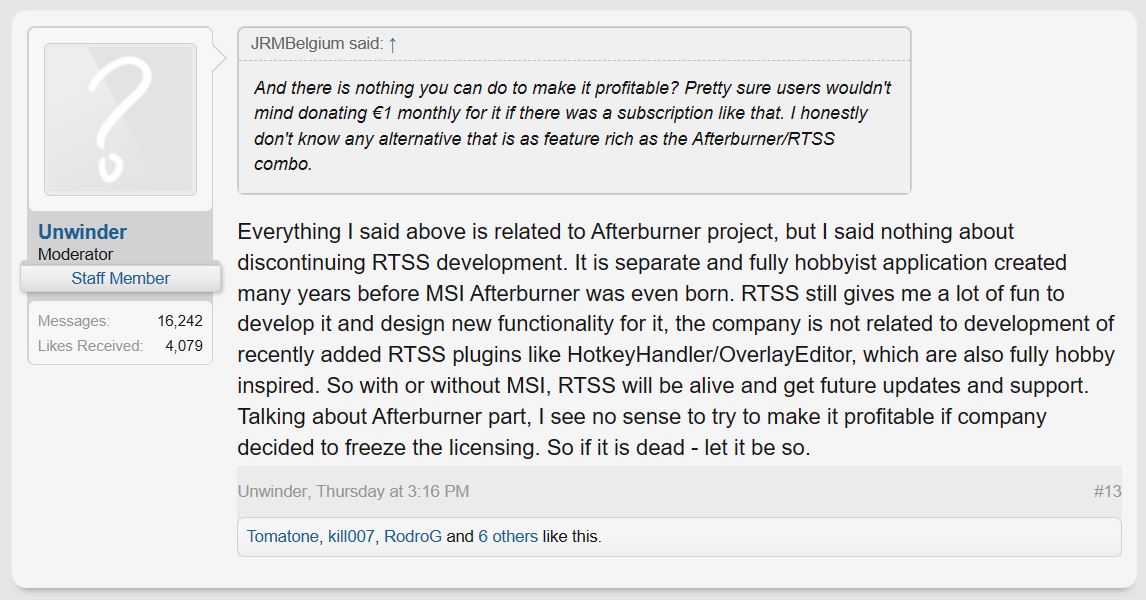
Task: Click the Likes Received label
Action: coord(91,346)
